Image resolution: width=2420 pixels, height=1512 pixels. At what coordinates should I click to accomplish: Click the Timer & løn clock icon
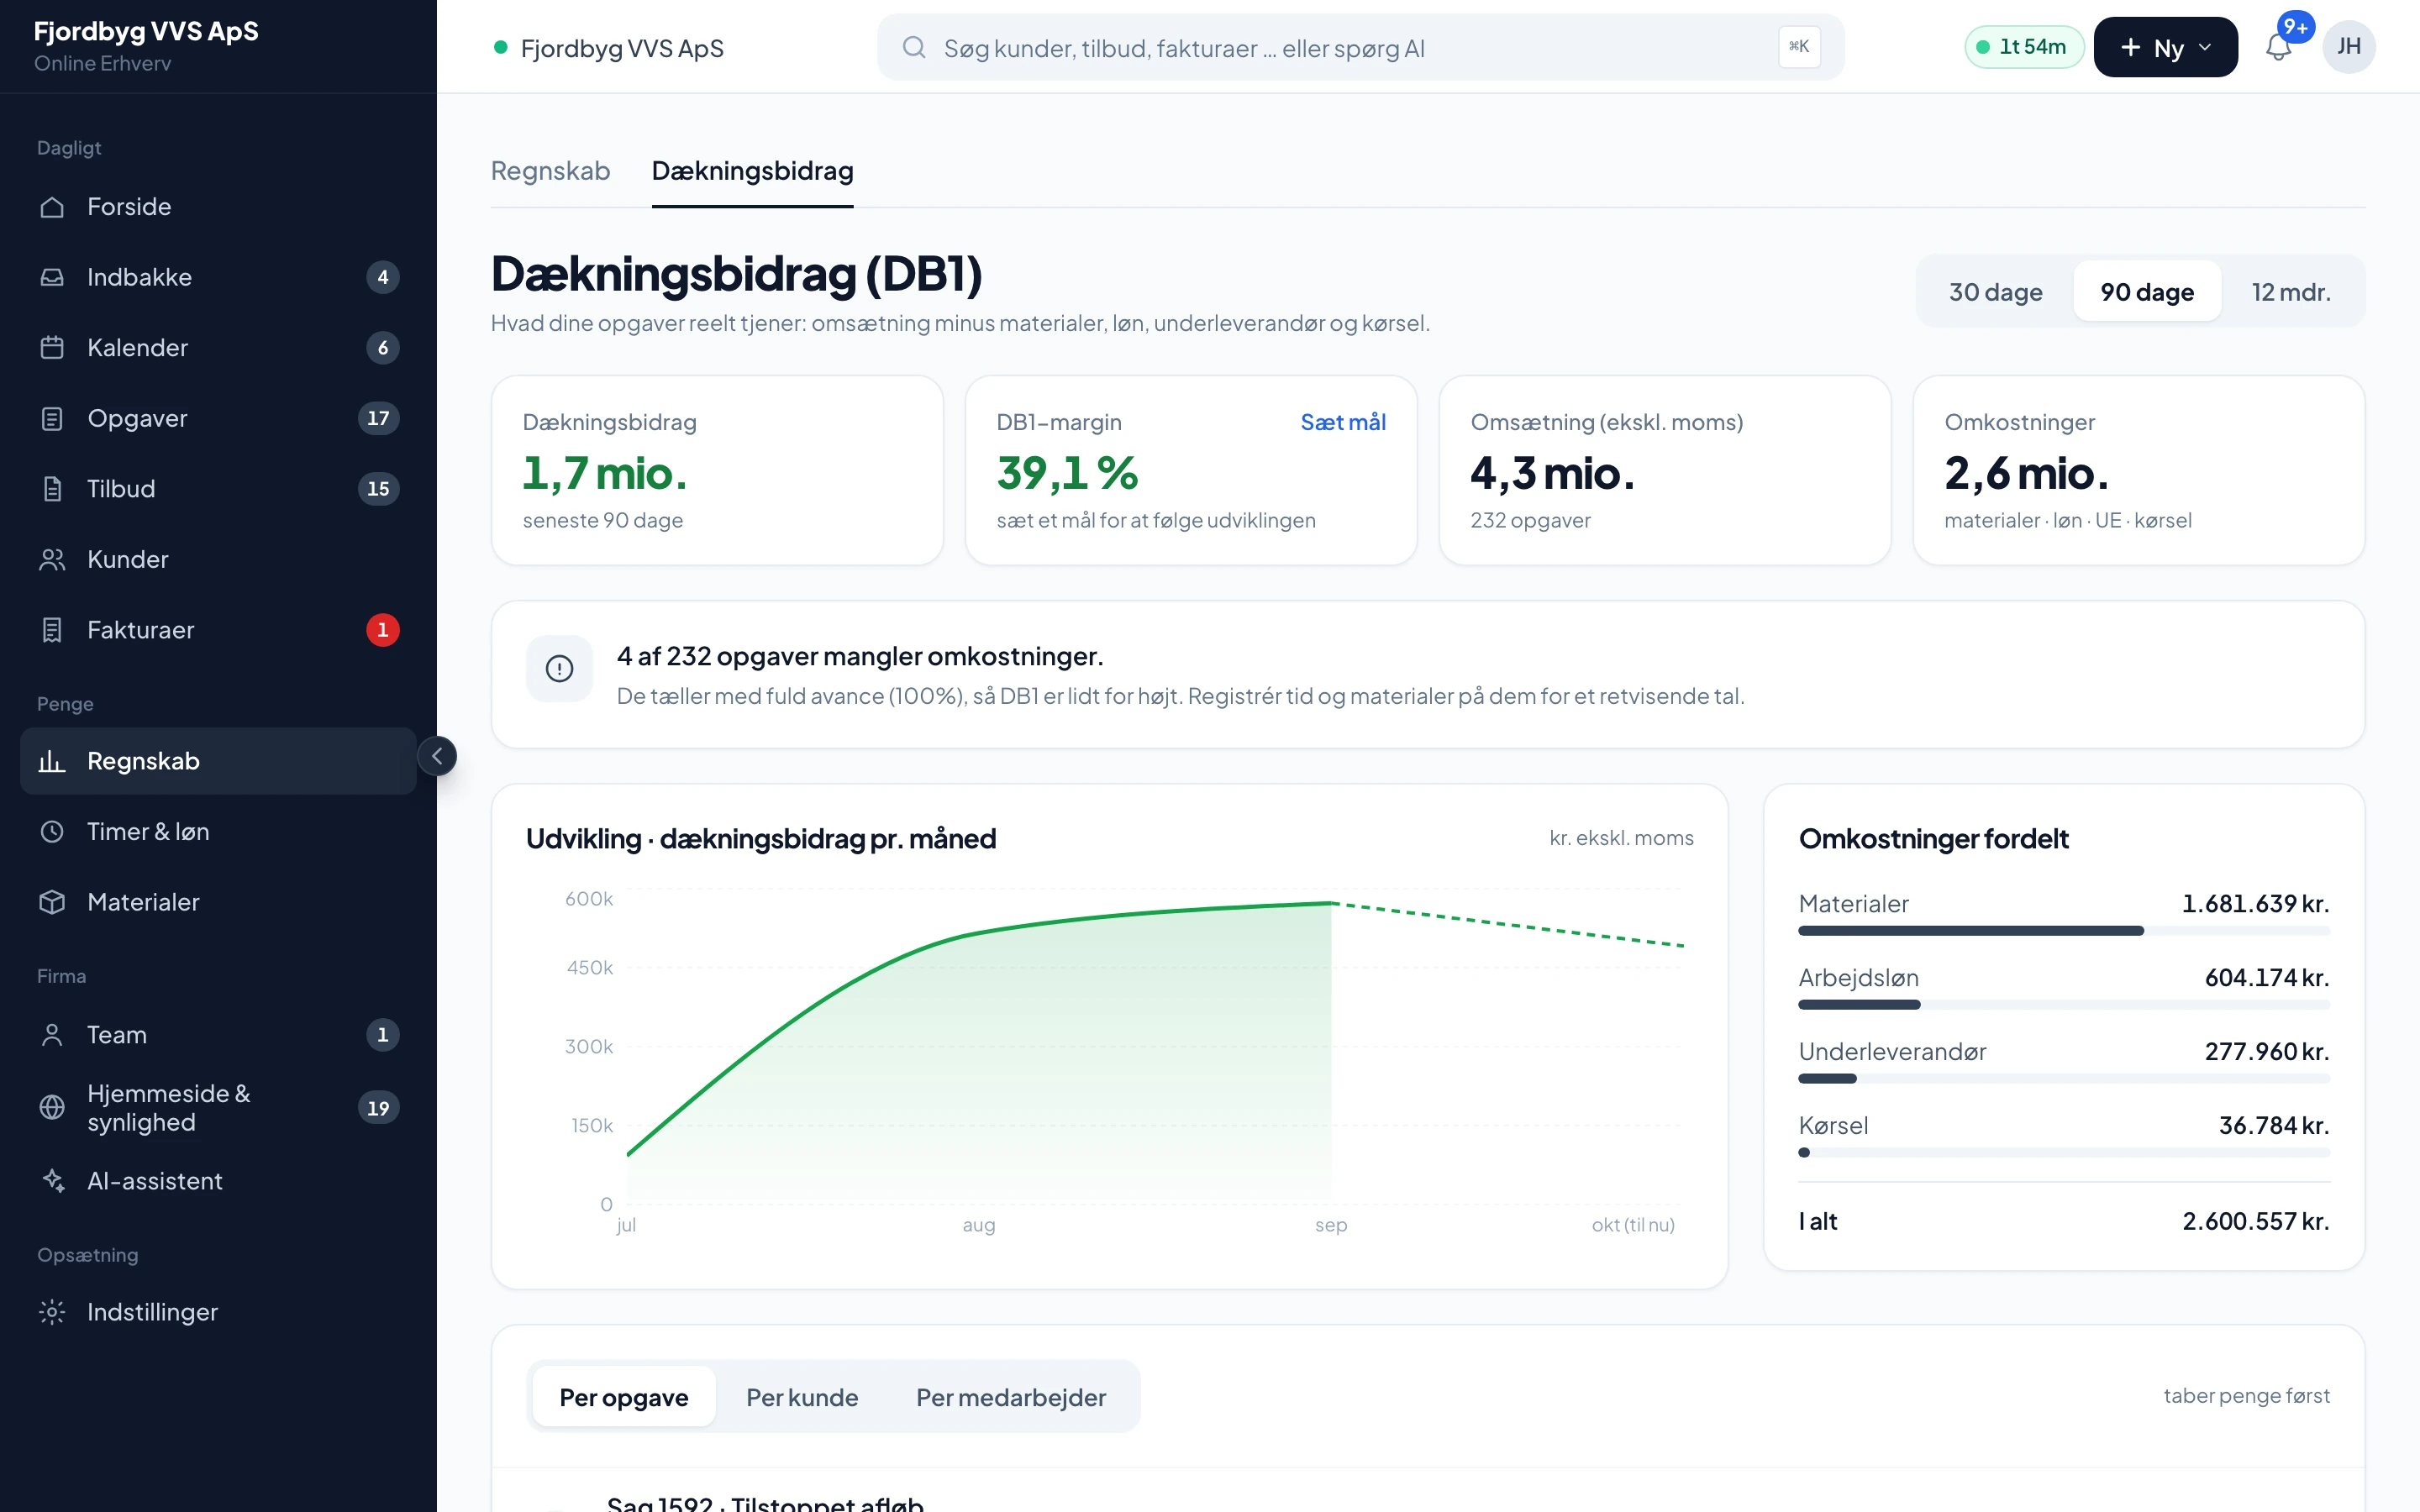52,832
